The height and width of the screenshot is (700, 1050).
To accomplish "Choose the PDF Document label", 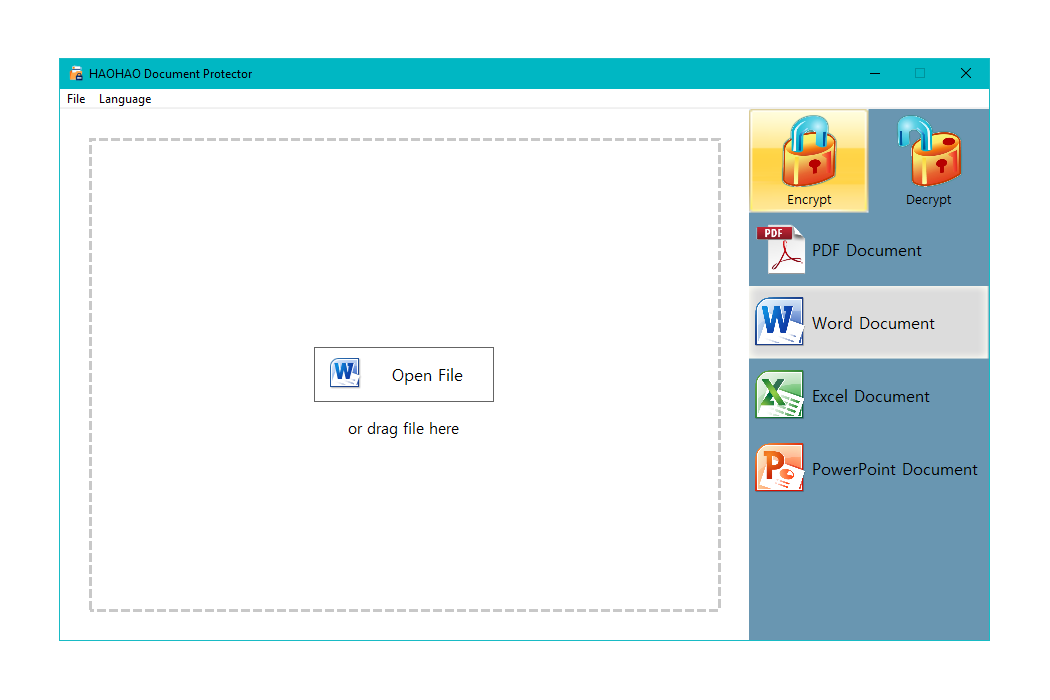I will pos(867,251).
